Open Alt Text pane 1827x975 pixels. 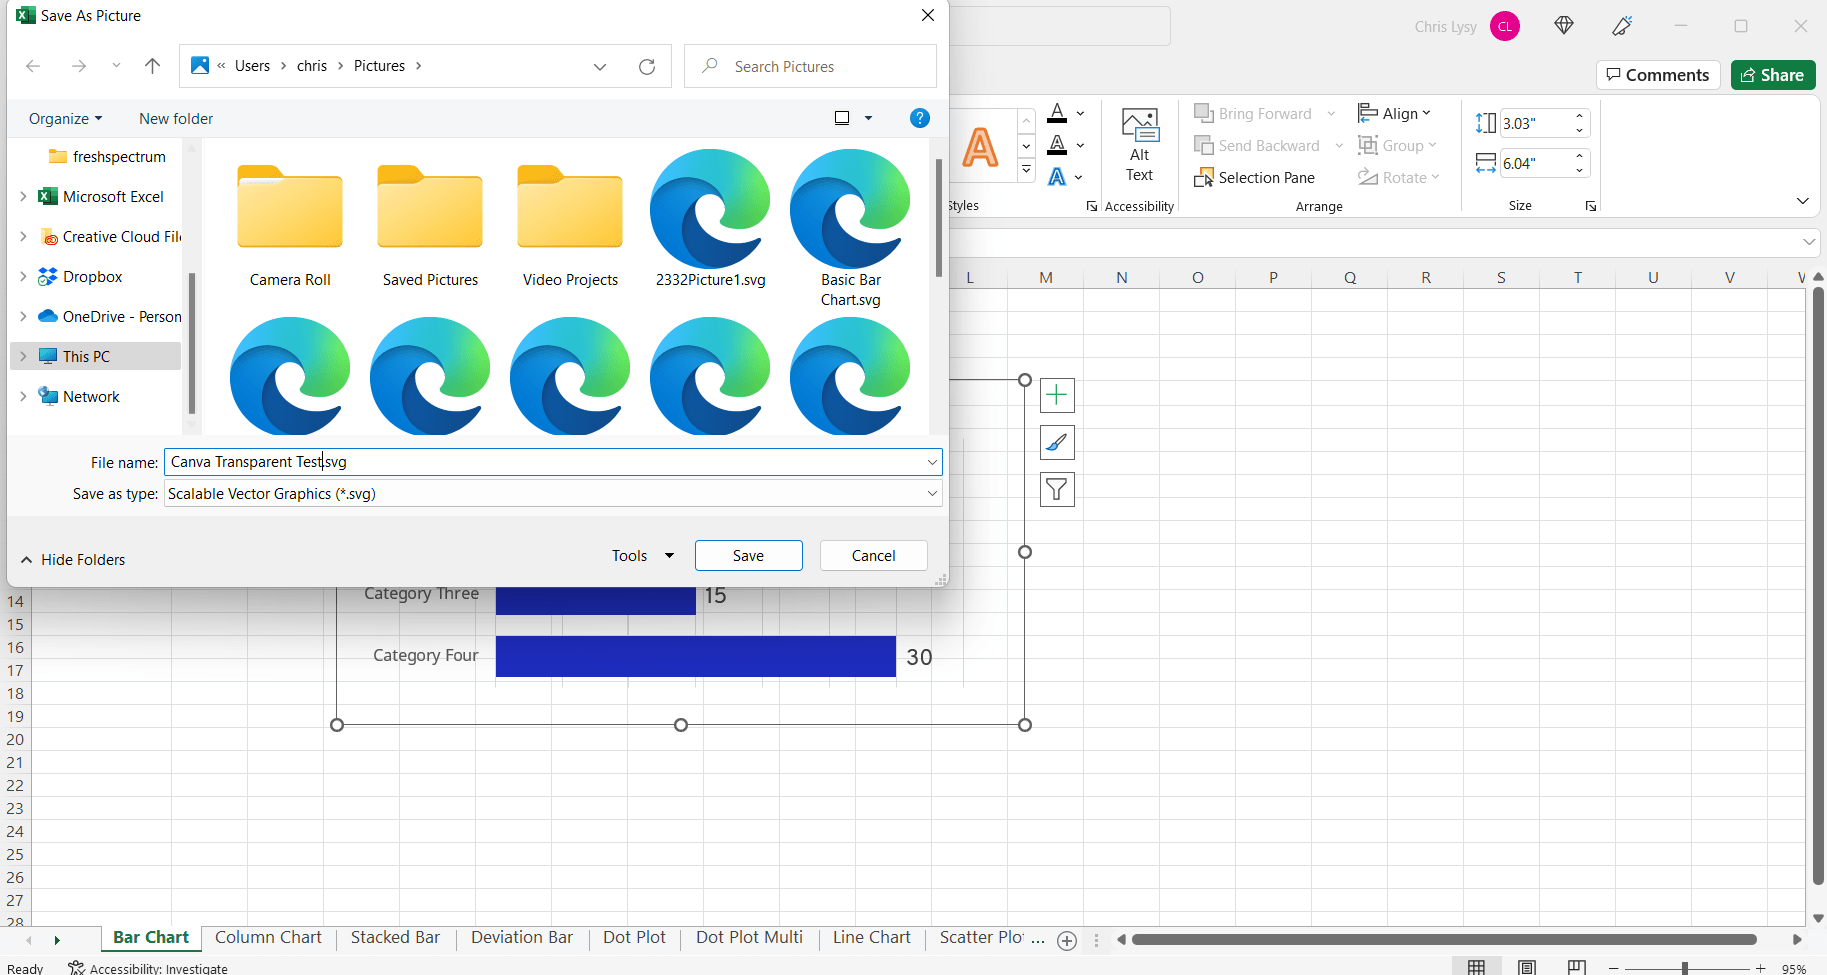[x=1140, y=146]
